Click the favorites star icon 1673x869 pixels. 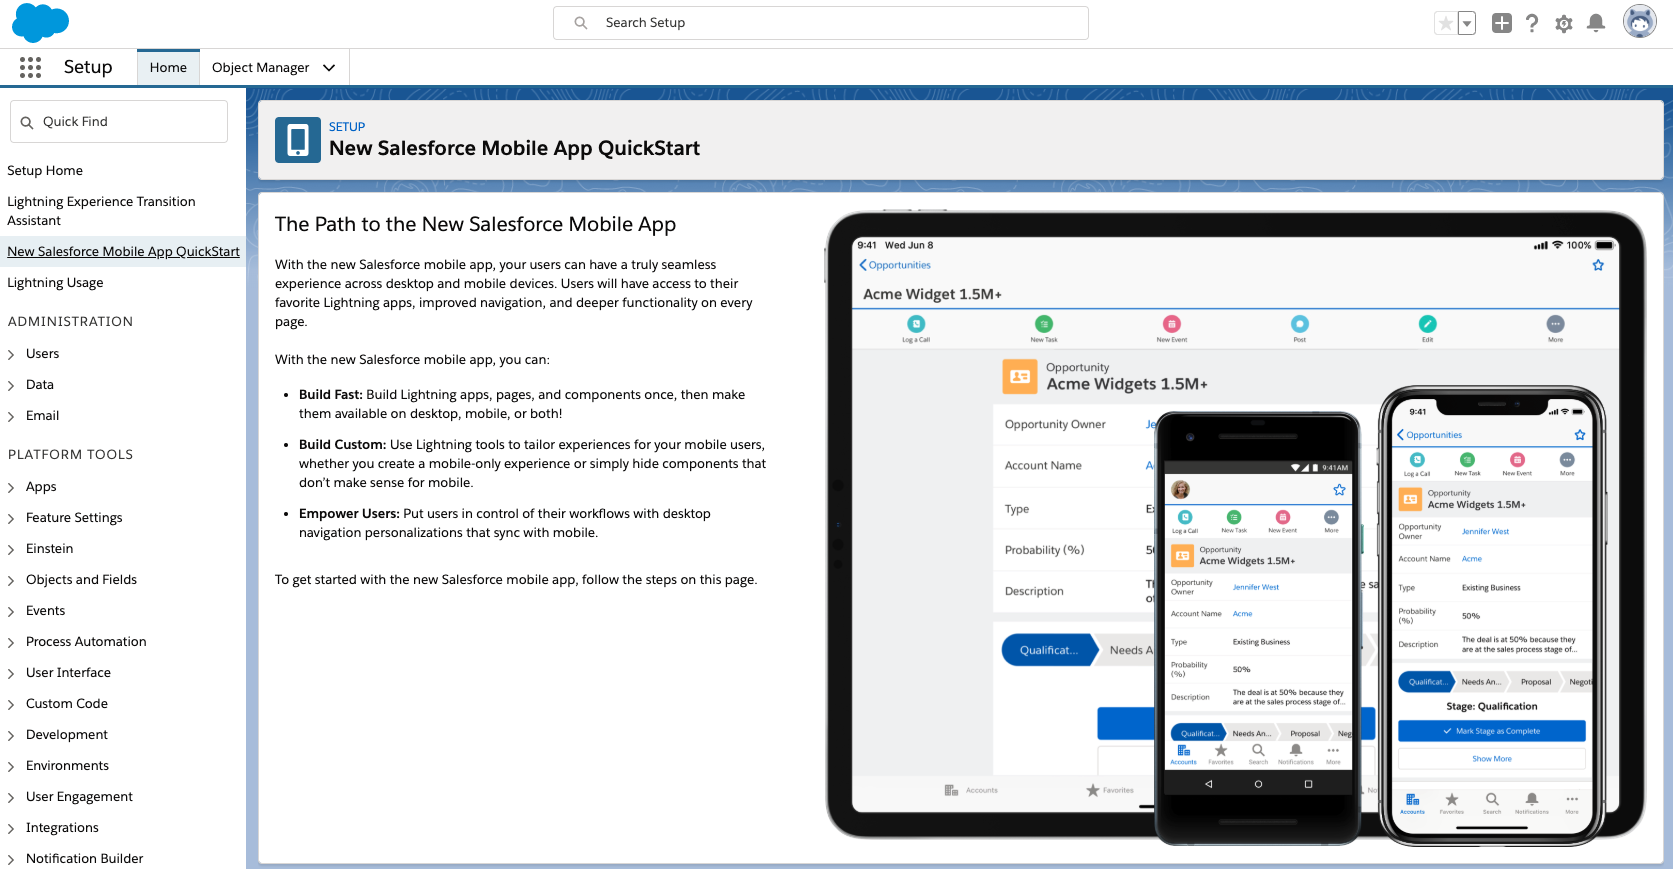tap(1445, 23)
